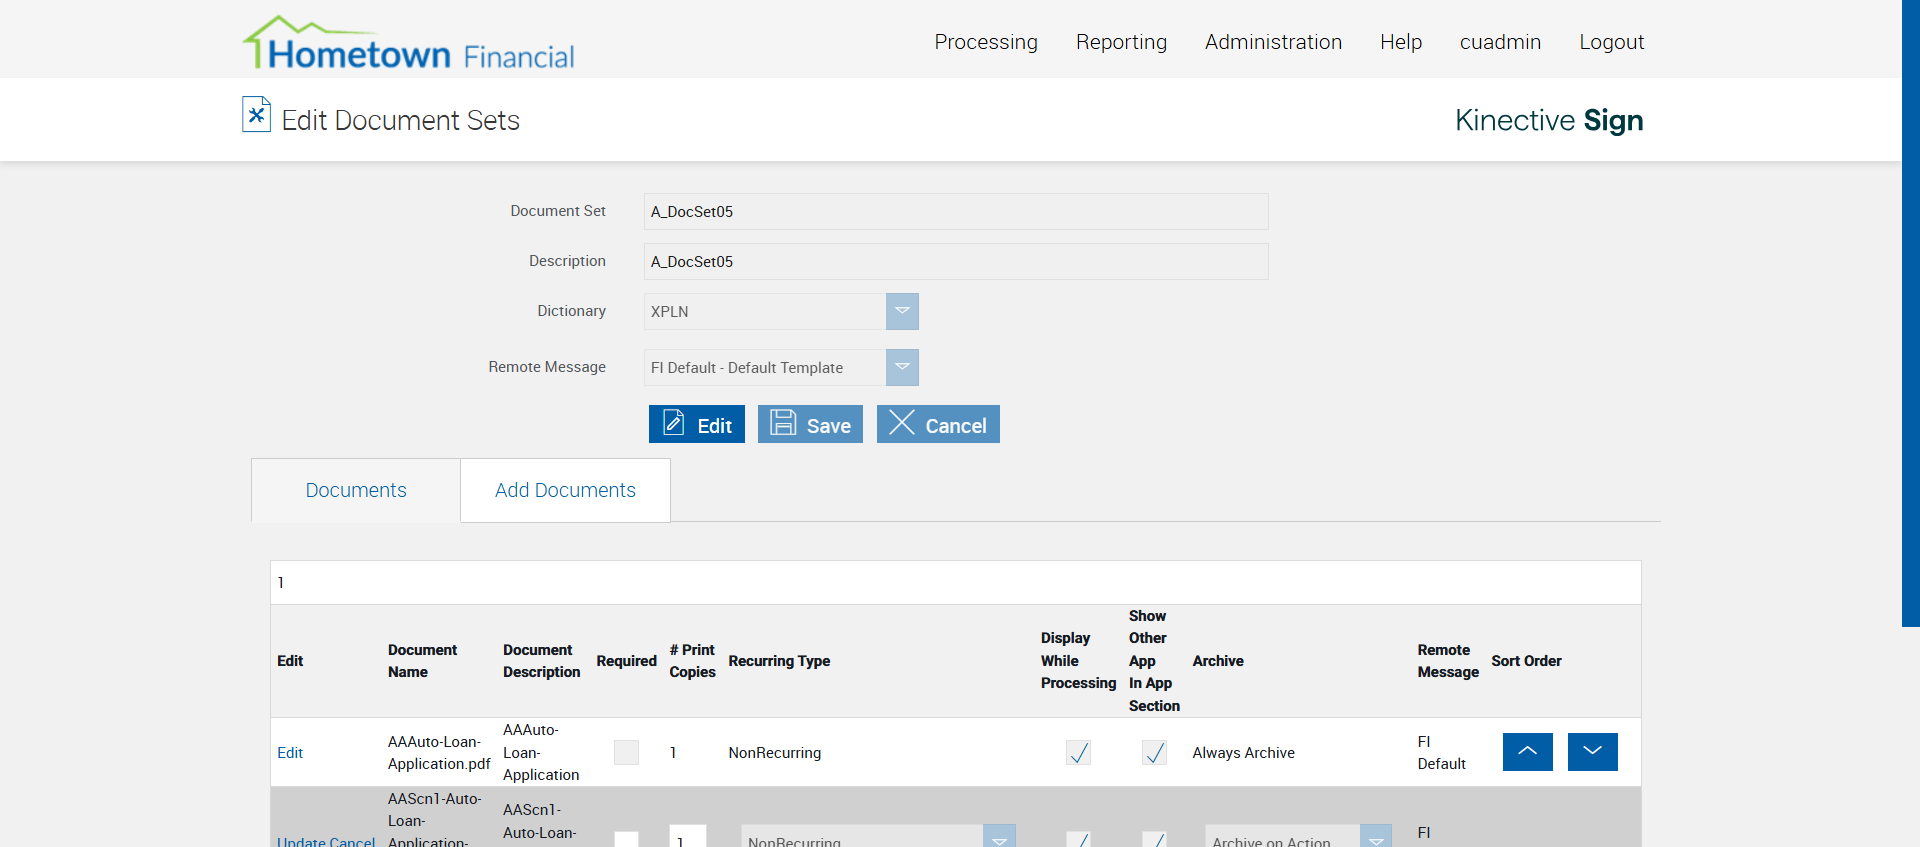Image resolution: width=1920 pixels, height=847 pixels.
Task: Open the Processing menu
Action: coord(986,42)
